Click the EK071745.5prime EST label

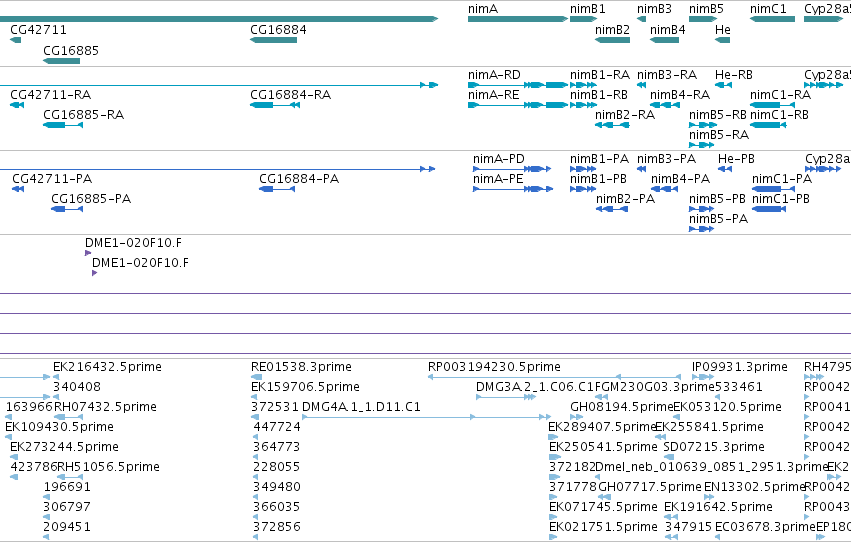pos(603,507)
